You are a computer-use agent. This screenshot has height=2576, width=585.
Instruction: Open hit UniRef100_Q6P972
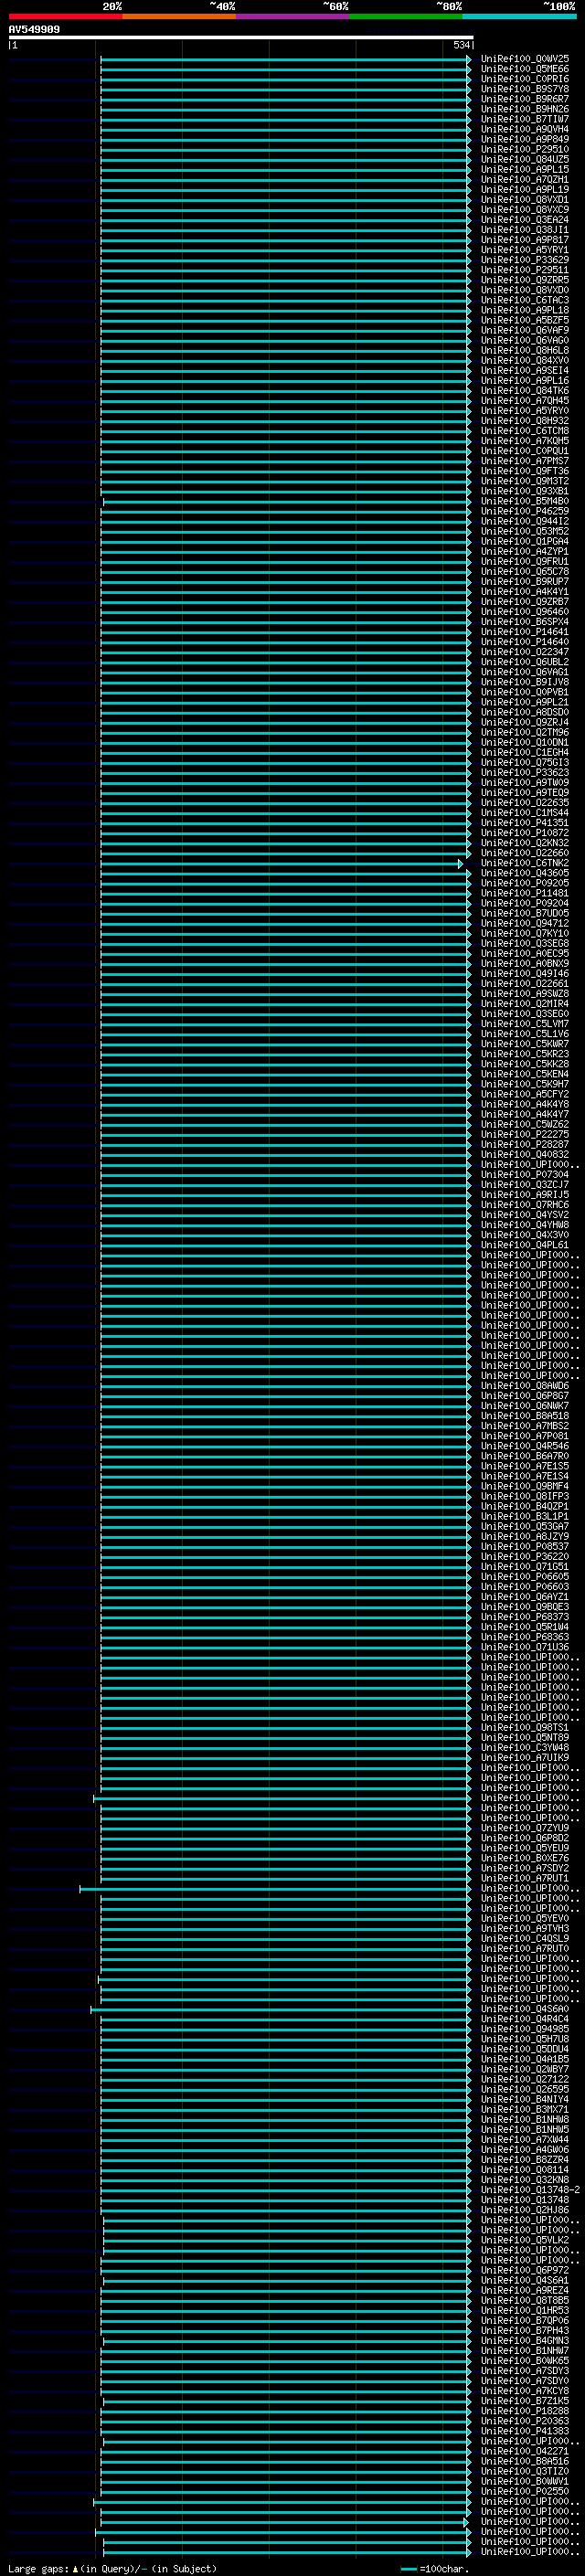[x=525, y=2270]
